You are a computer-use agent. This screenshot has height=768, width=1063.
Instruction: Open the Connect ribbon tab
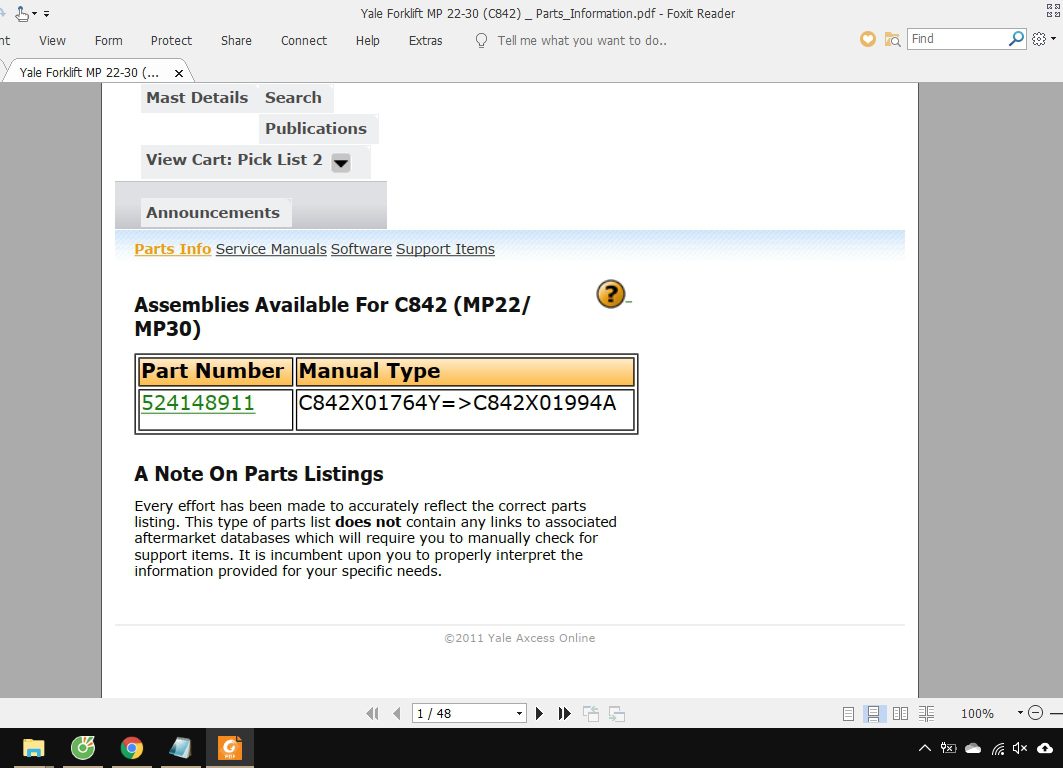coord(304,41)
